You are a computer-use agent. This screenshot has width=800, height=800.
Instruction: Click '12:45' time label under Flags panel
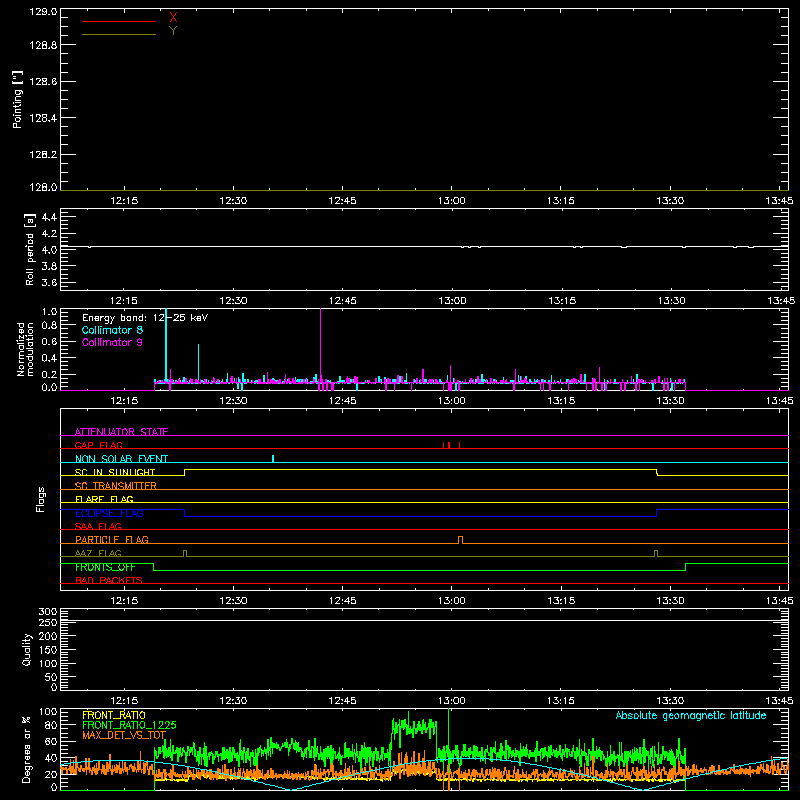pyautogui.click(x=342, y=601)
